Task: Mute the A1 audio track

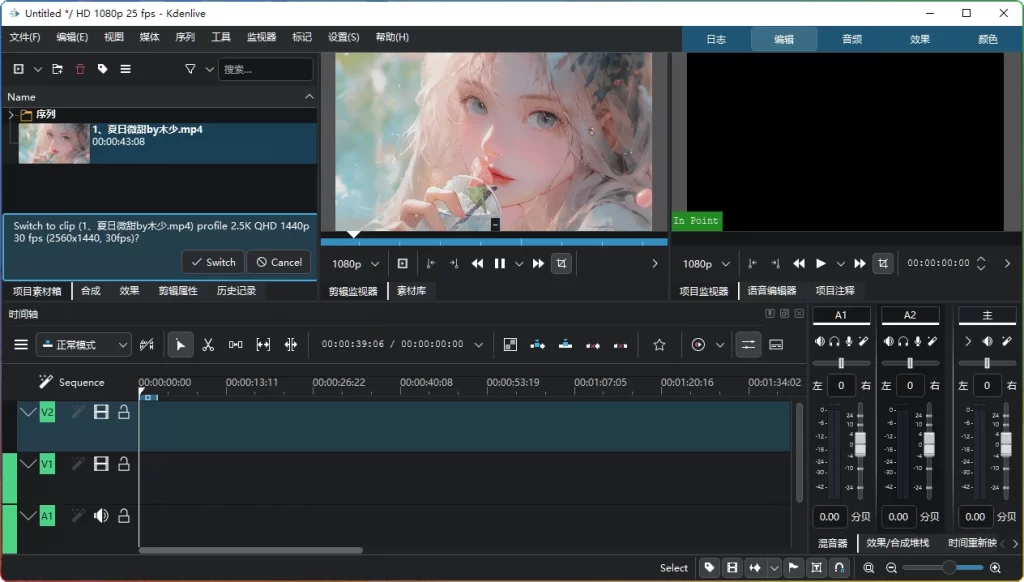Action: pos(102,516)
